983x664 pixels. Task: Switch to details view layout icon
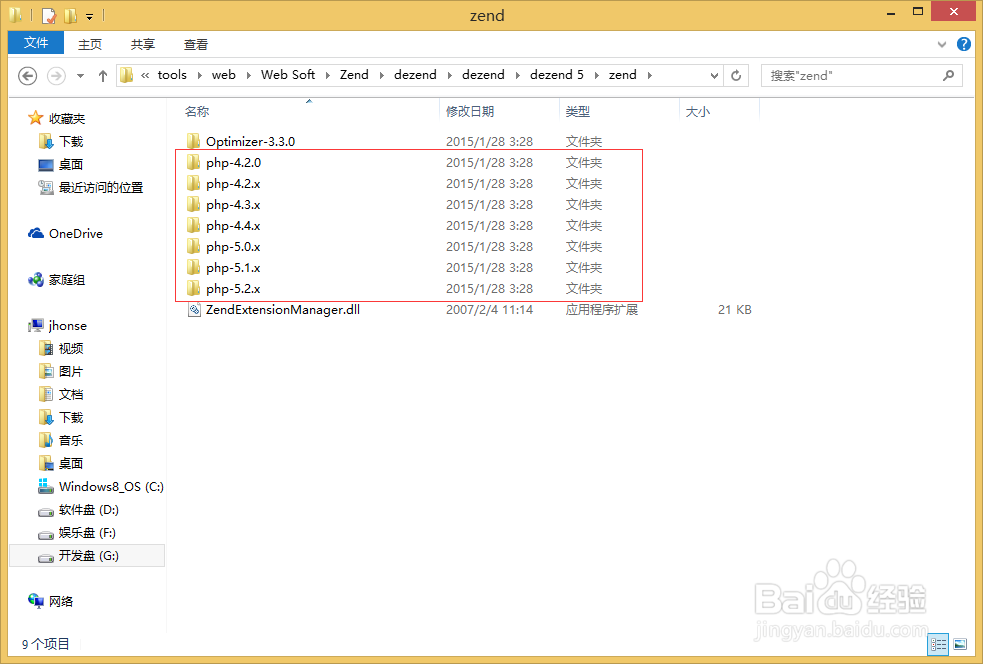(x=938, y=645)
